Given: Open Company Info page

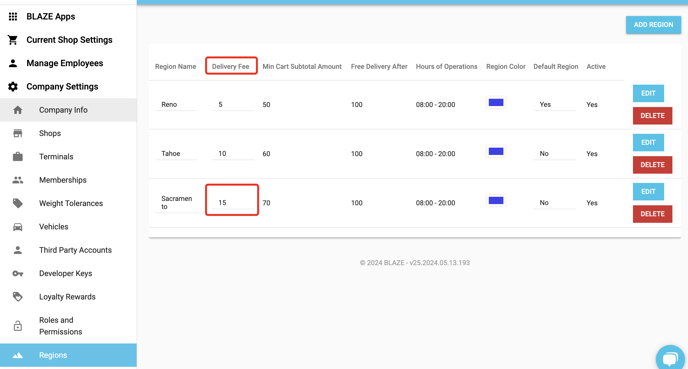Looking at the screenshot, I should tap(68, 110).
